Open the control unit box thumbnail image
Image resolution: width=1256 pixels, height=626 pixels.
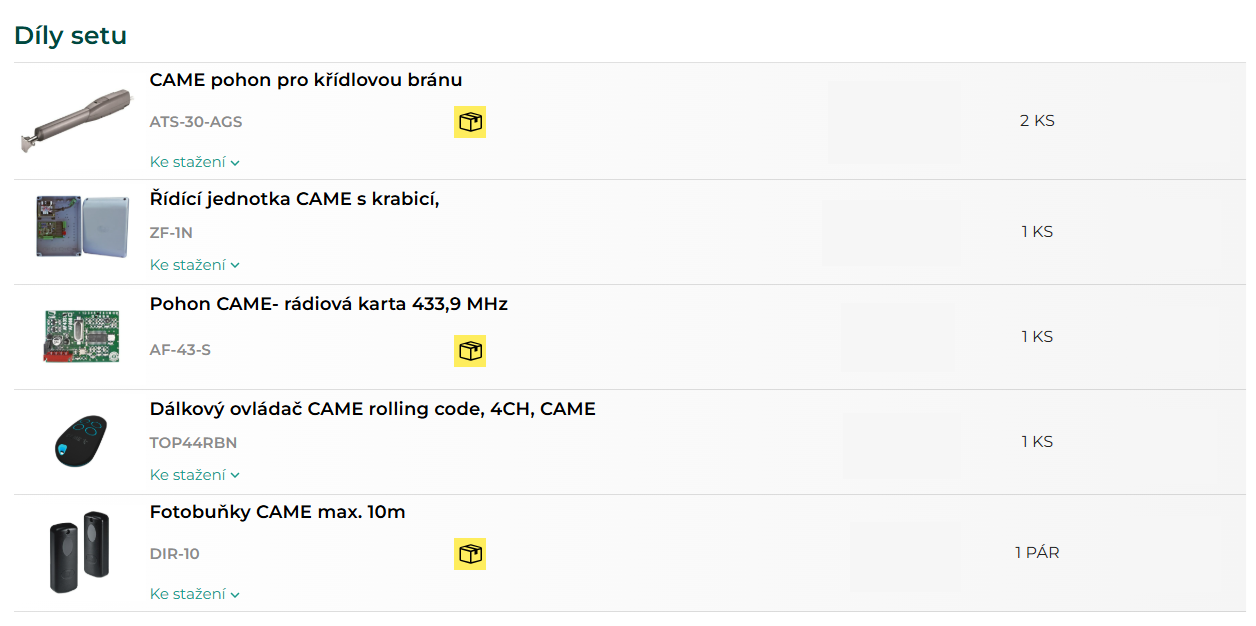[82, 227]
